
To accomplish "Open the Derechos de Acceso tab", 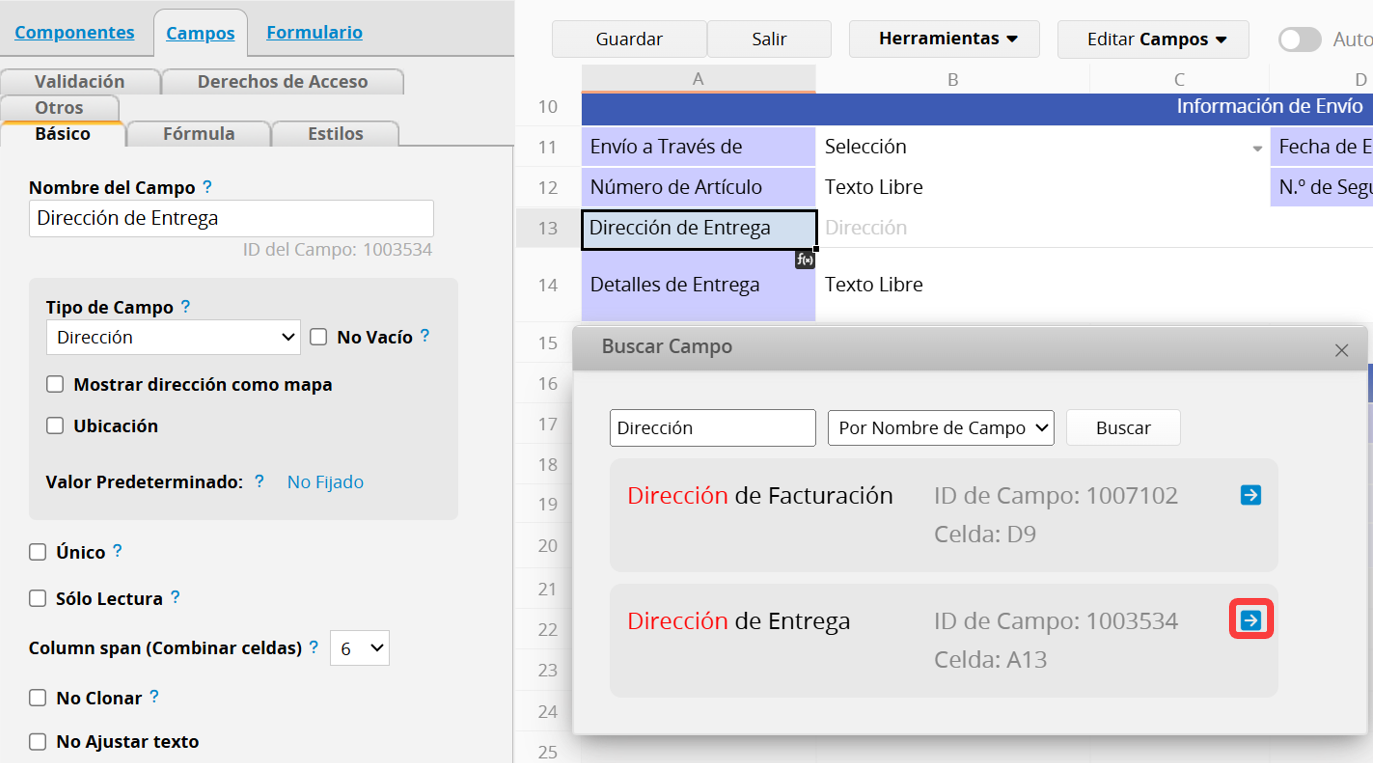I will tap(282, 82).
